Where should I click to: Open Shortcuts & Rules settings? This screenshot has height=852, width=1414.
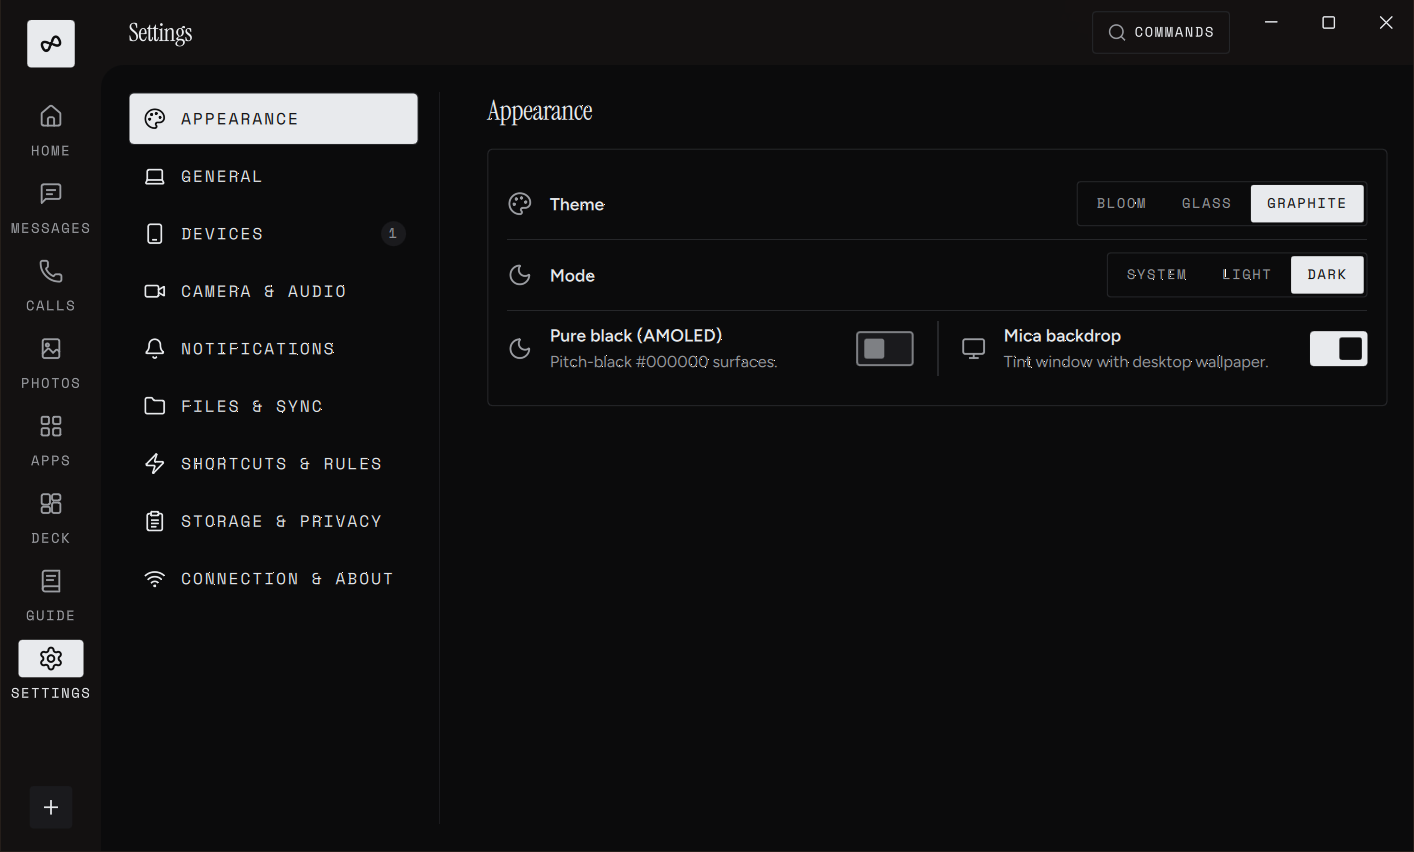point(273,464)
